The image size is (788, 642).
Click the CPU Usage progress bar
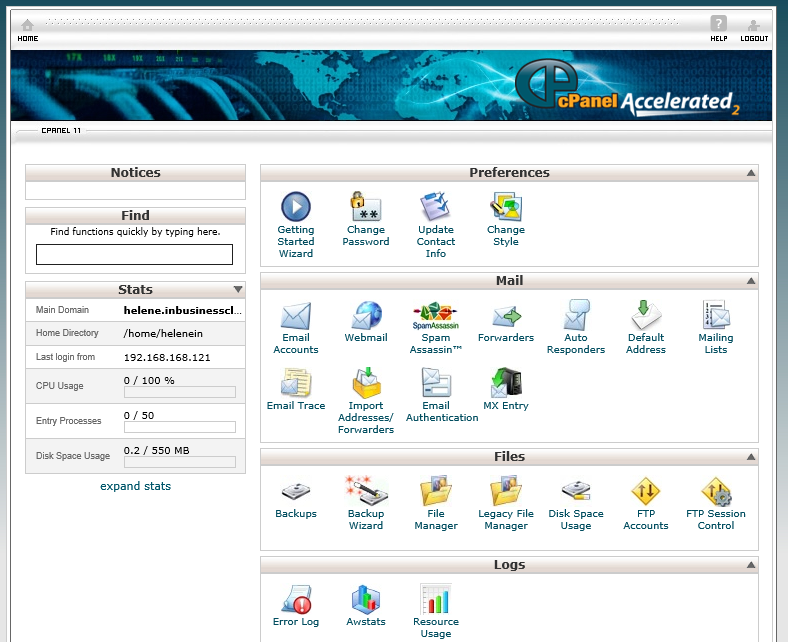coord(180,392)
